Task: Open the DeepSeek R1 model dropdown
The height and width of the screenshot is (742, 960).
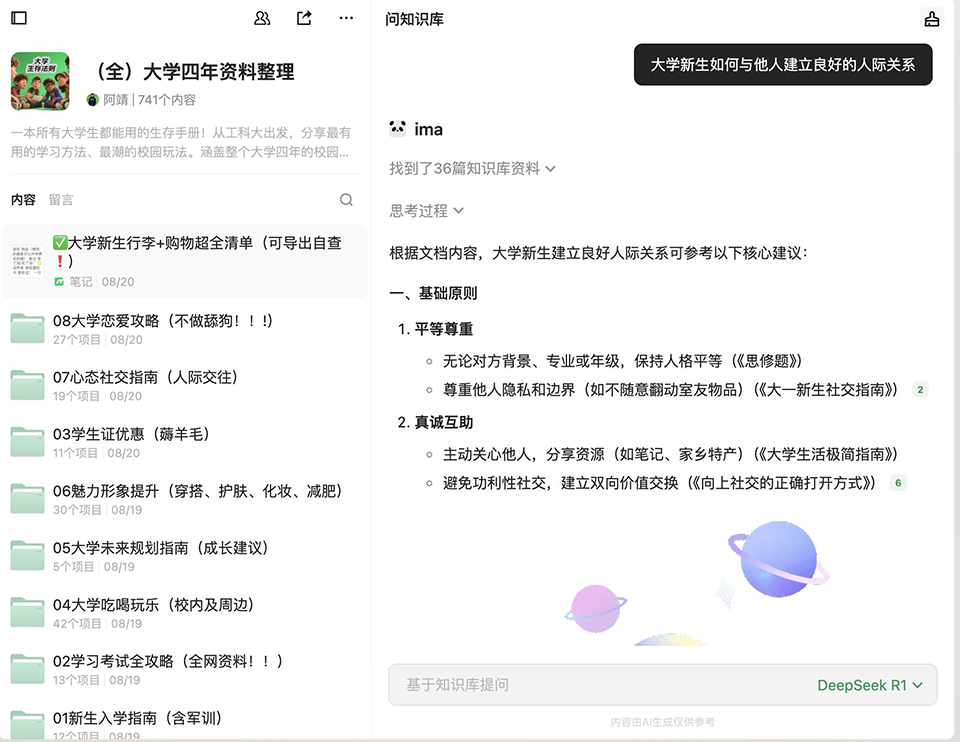Action: [x=869, y=685]
